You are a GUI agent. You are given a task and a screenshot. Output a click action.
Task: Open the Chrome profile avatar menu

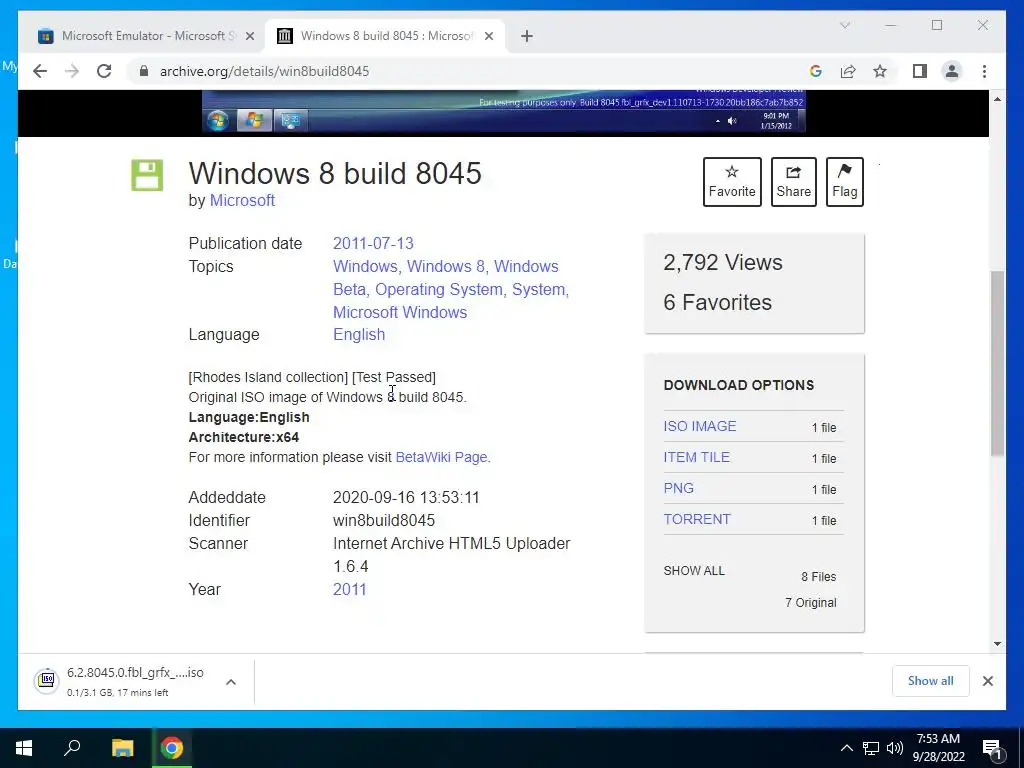(x=952, y=71)
